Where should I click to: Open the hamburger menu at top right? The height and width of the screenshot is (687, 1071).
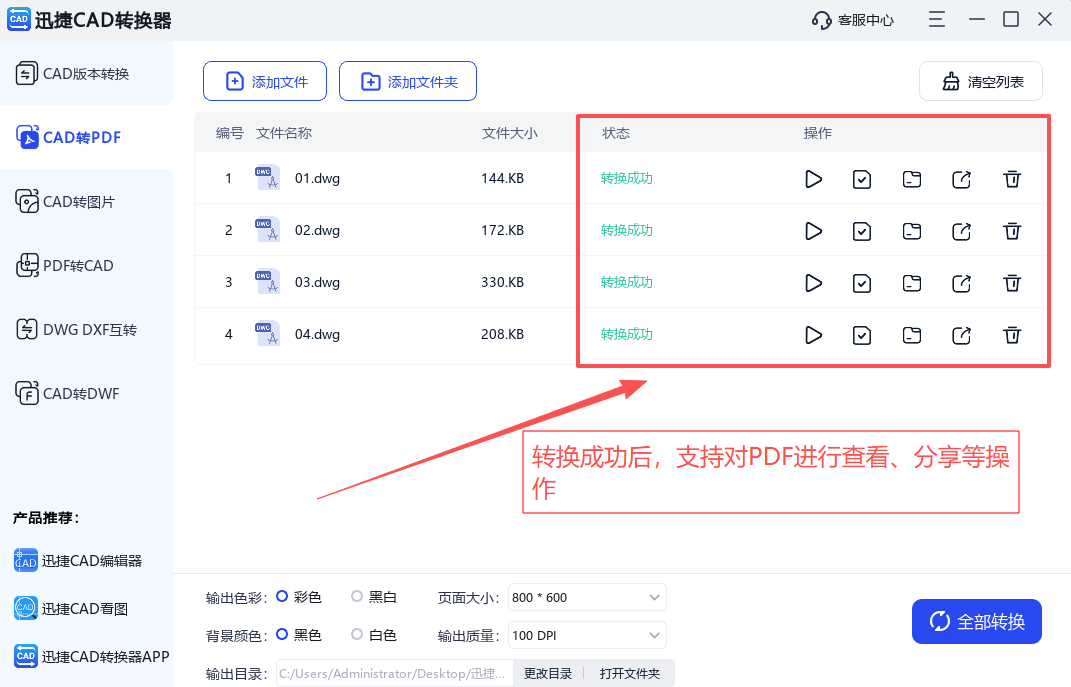(936, 19)
